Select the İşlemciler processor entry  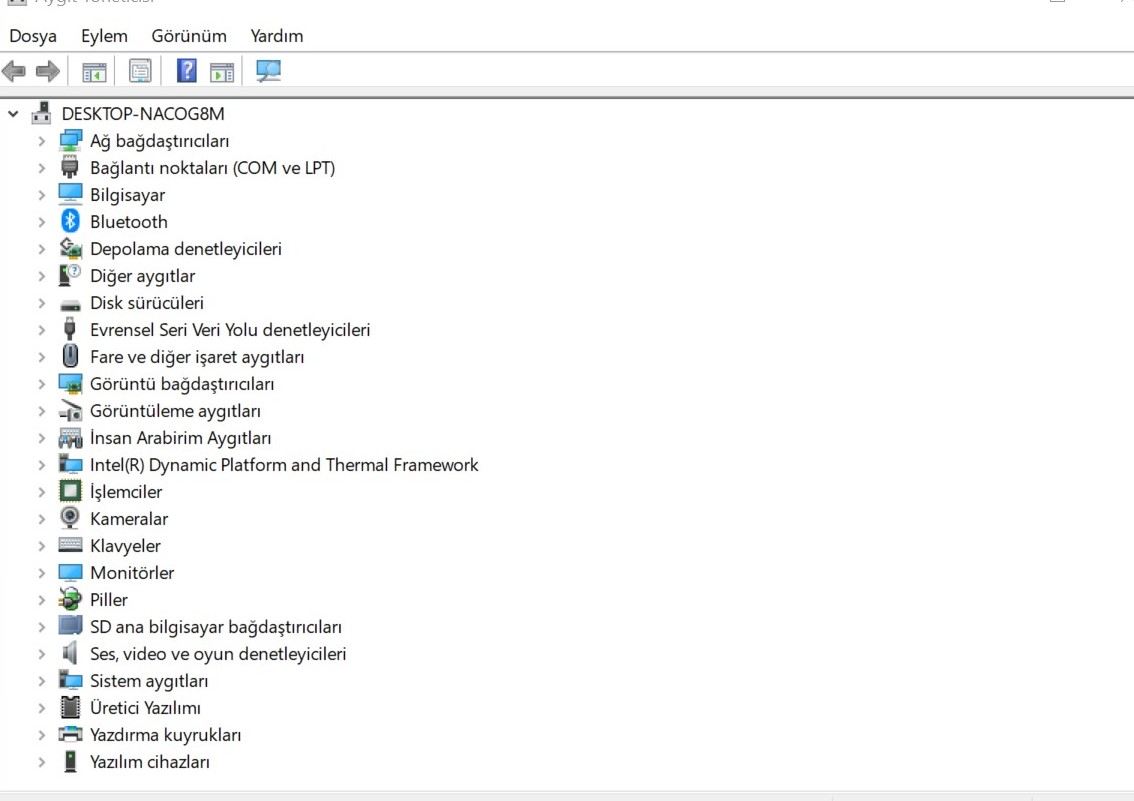124,491
